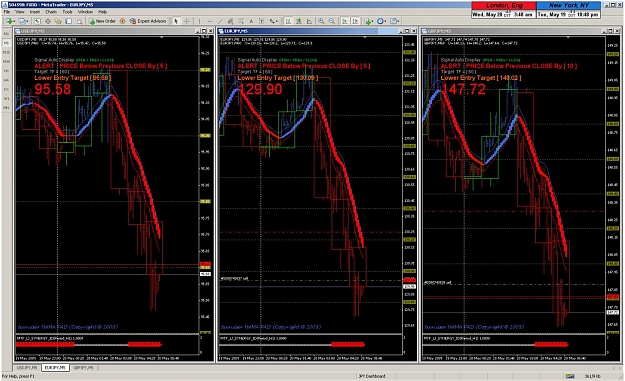Image resolution: width=625 pixels, height=381 pixels.
Task: Switch to candlestick chart display
Action: click(x=299, y=21)
